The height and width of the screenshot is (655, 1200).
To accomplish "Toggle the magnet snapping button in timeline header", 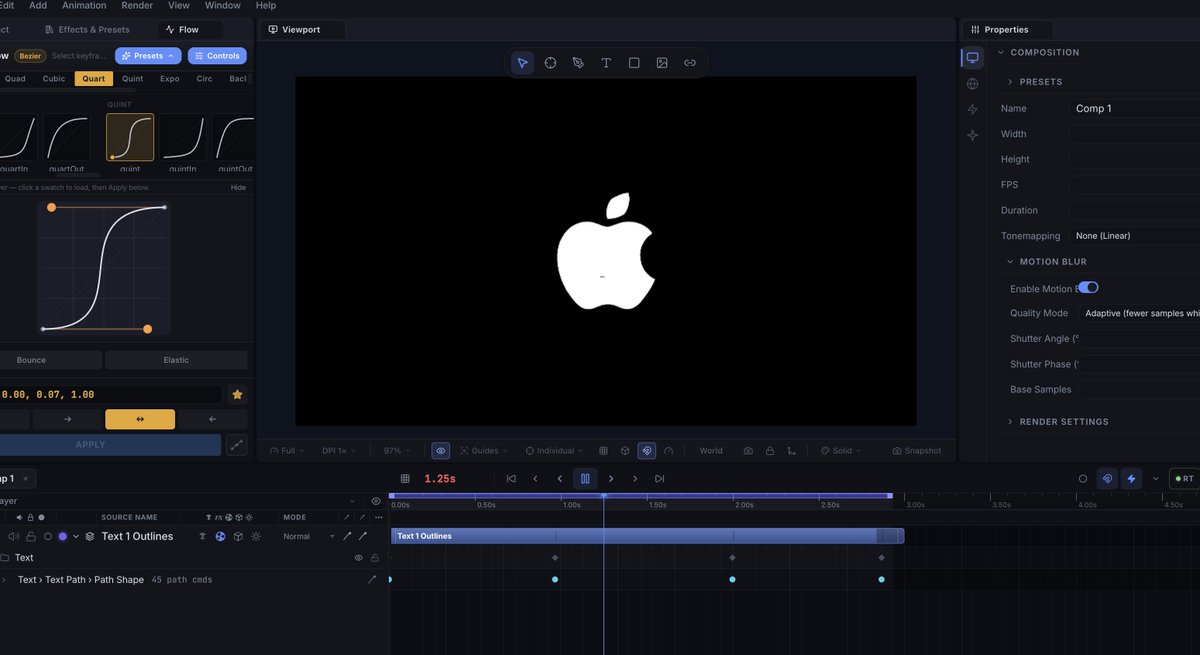I will 1107,479.
